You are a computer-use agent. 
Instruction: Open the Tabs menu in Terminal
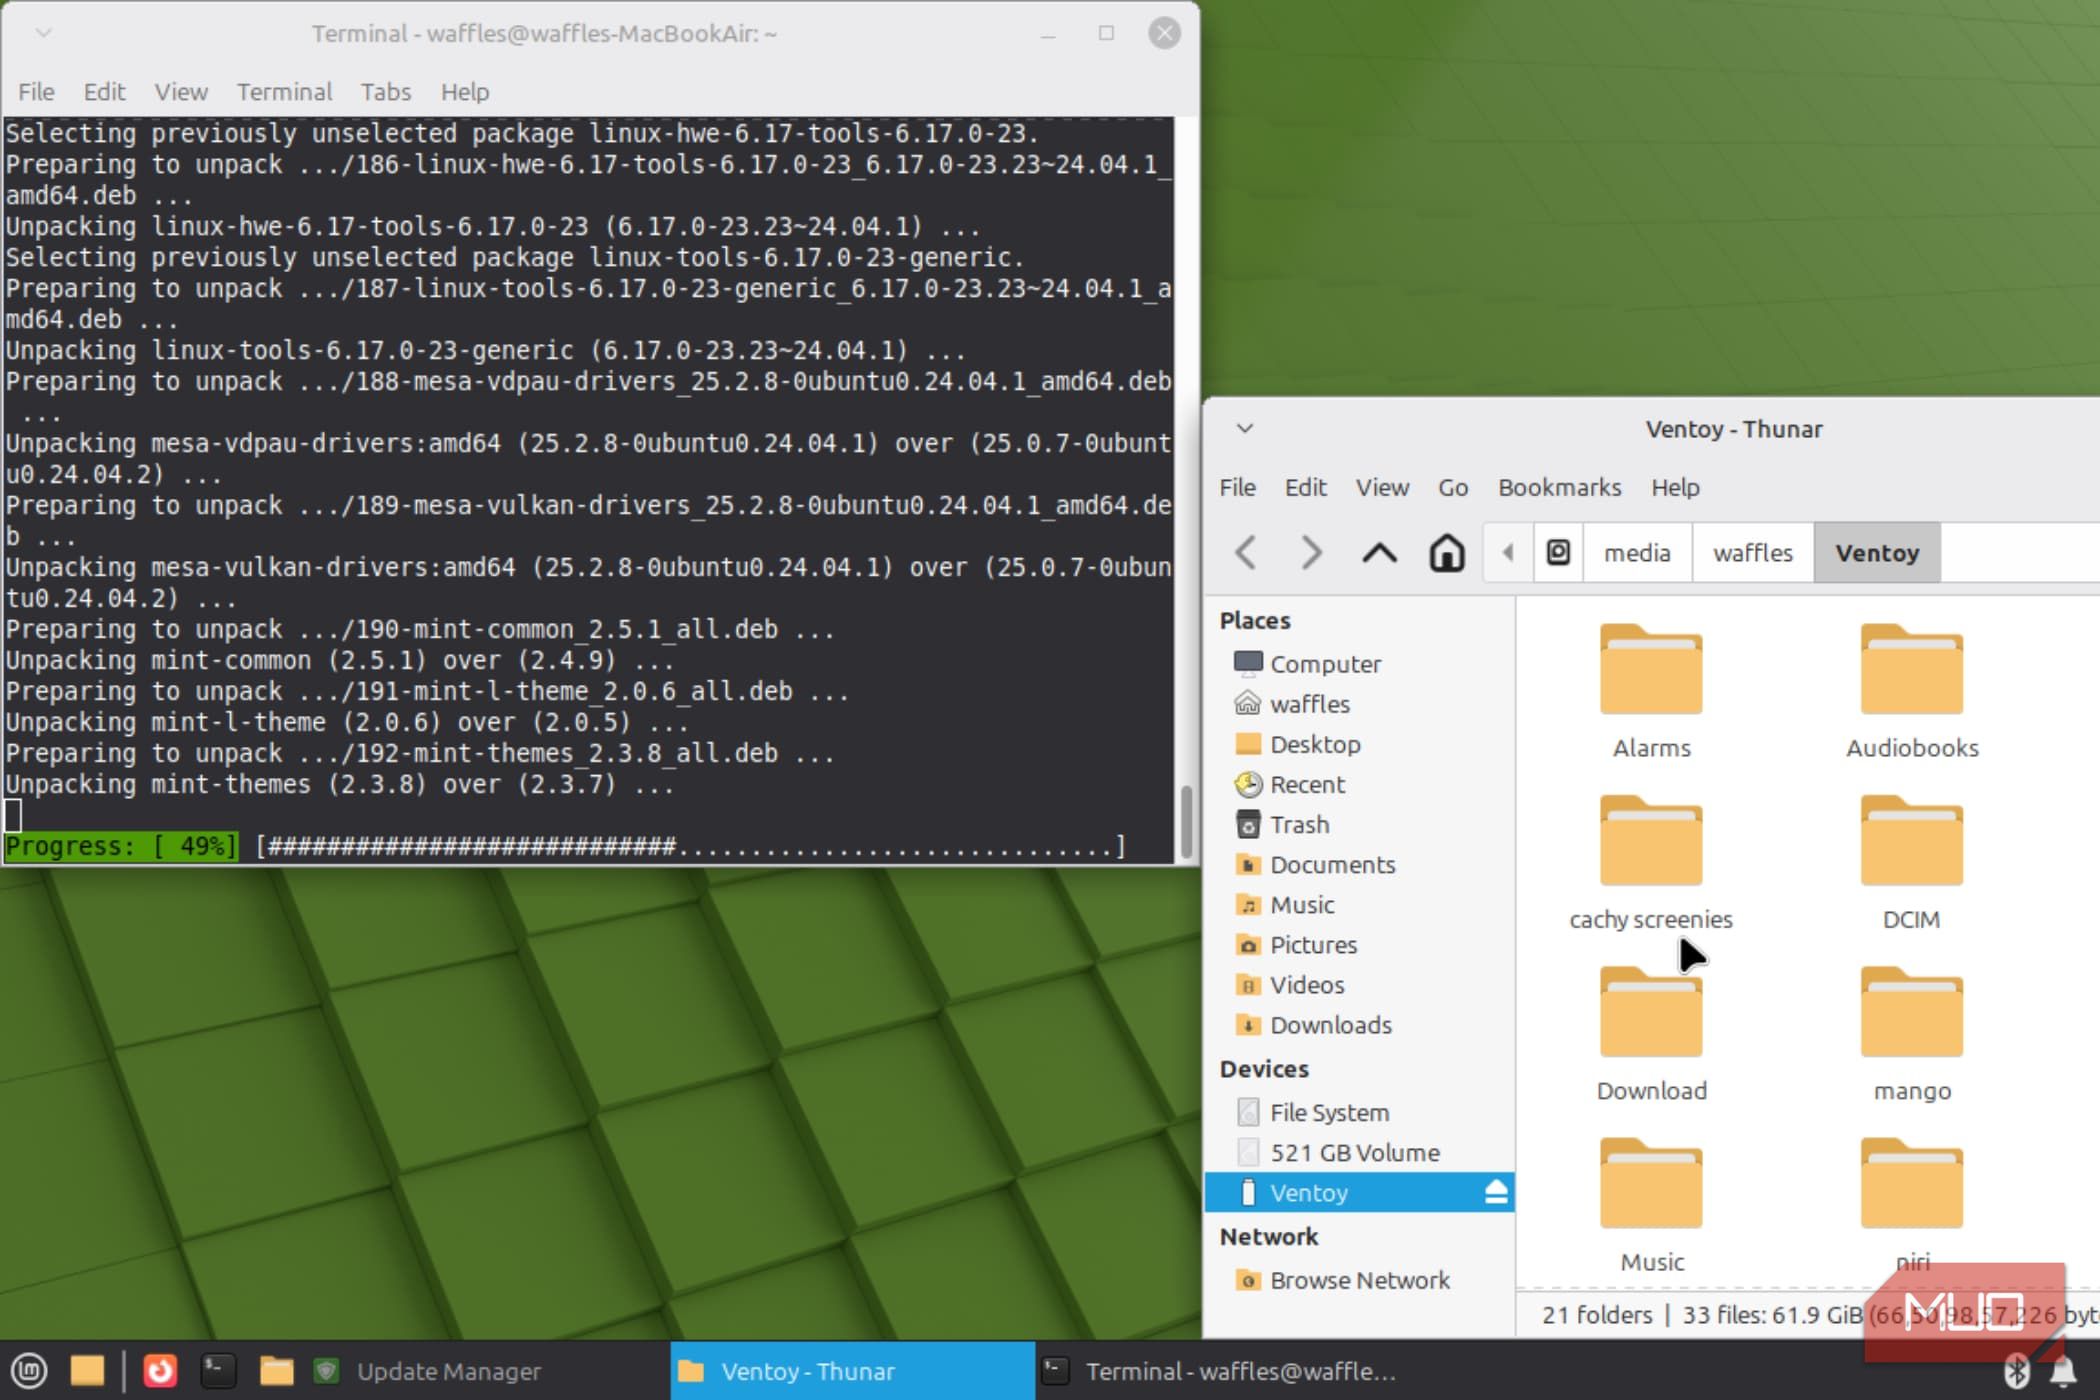click(x=386, y=92)
